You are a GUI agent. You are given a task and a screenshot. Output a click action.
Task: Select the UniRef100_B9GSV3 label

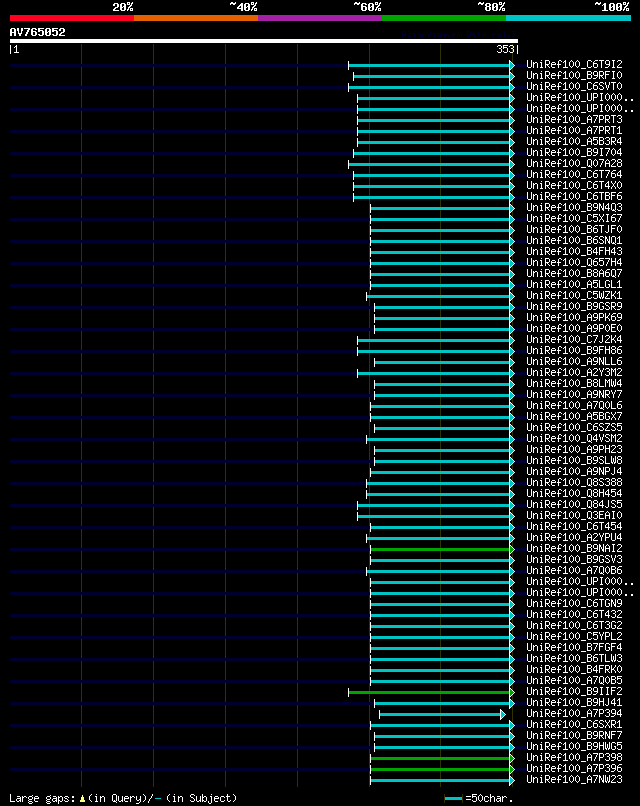pos(574,559)
